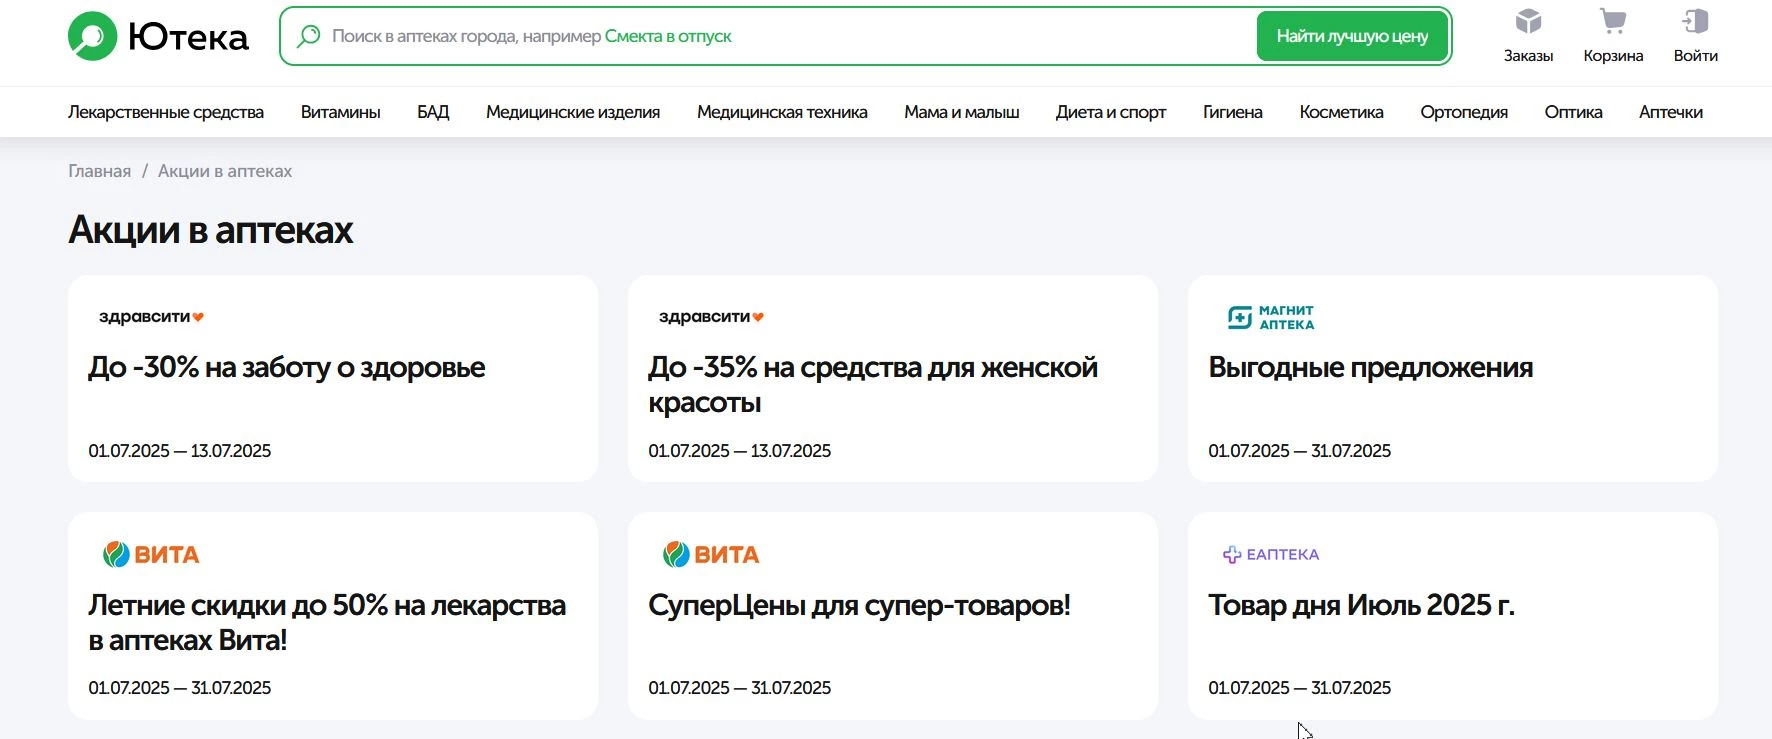1772x739 pixels.
Task: Click the Войти label
Action: coord(1696,56)
